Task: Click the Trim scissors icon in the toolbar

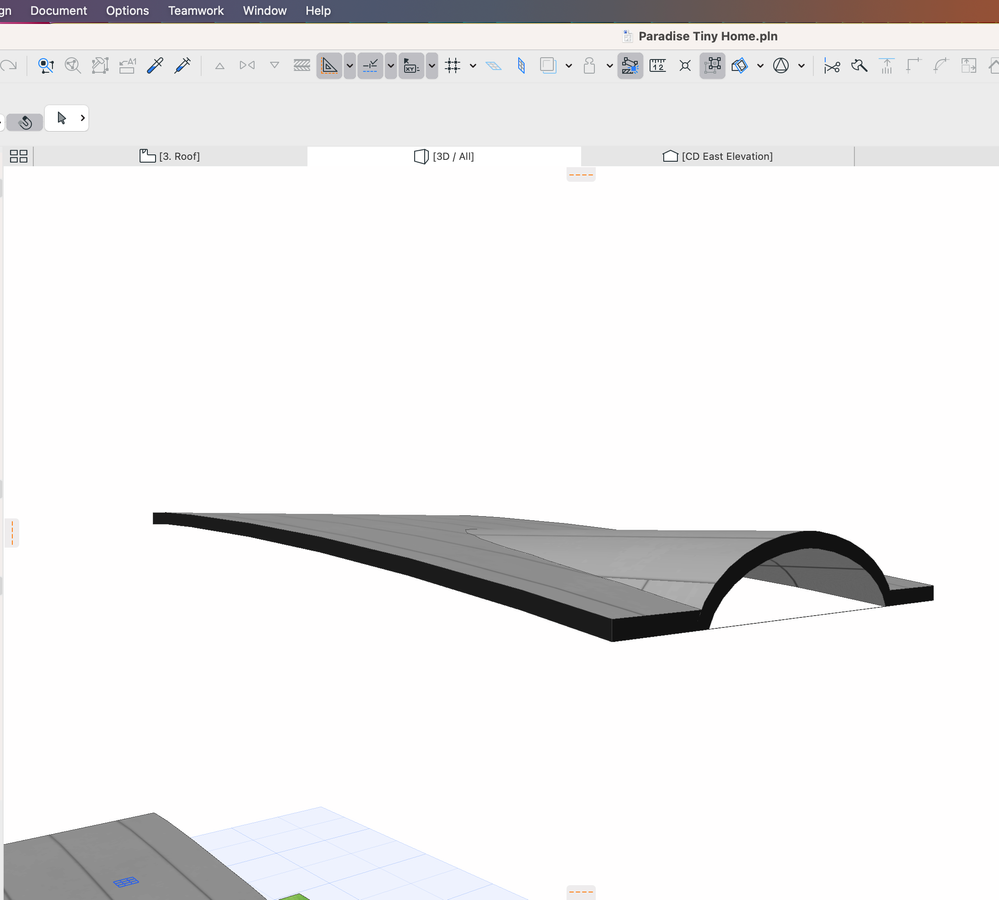Action: tap(830, 65)
